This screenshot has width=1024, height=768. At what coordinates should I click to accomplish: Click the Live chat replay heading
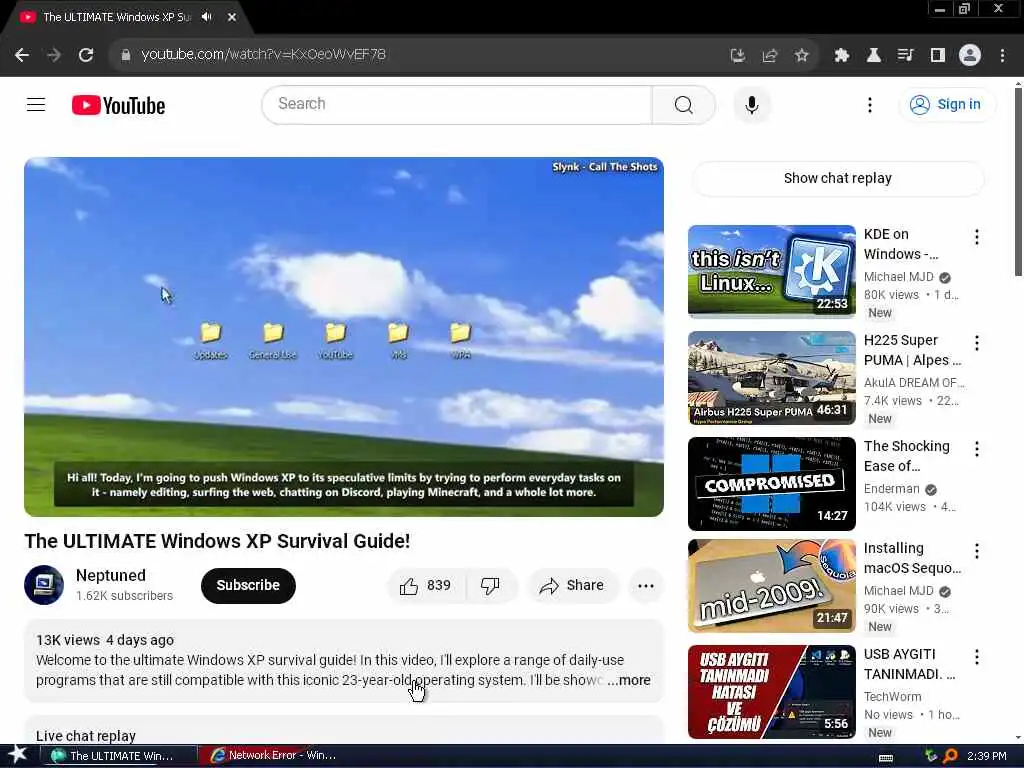pyautogui.click(x=86, y=735)
